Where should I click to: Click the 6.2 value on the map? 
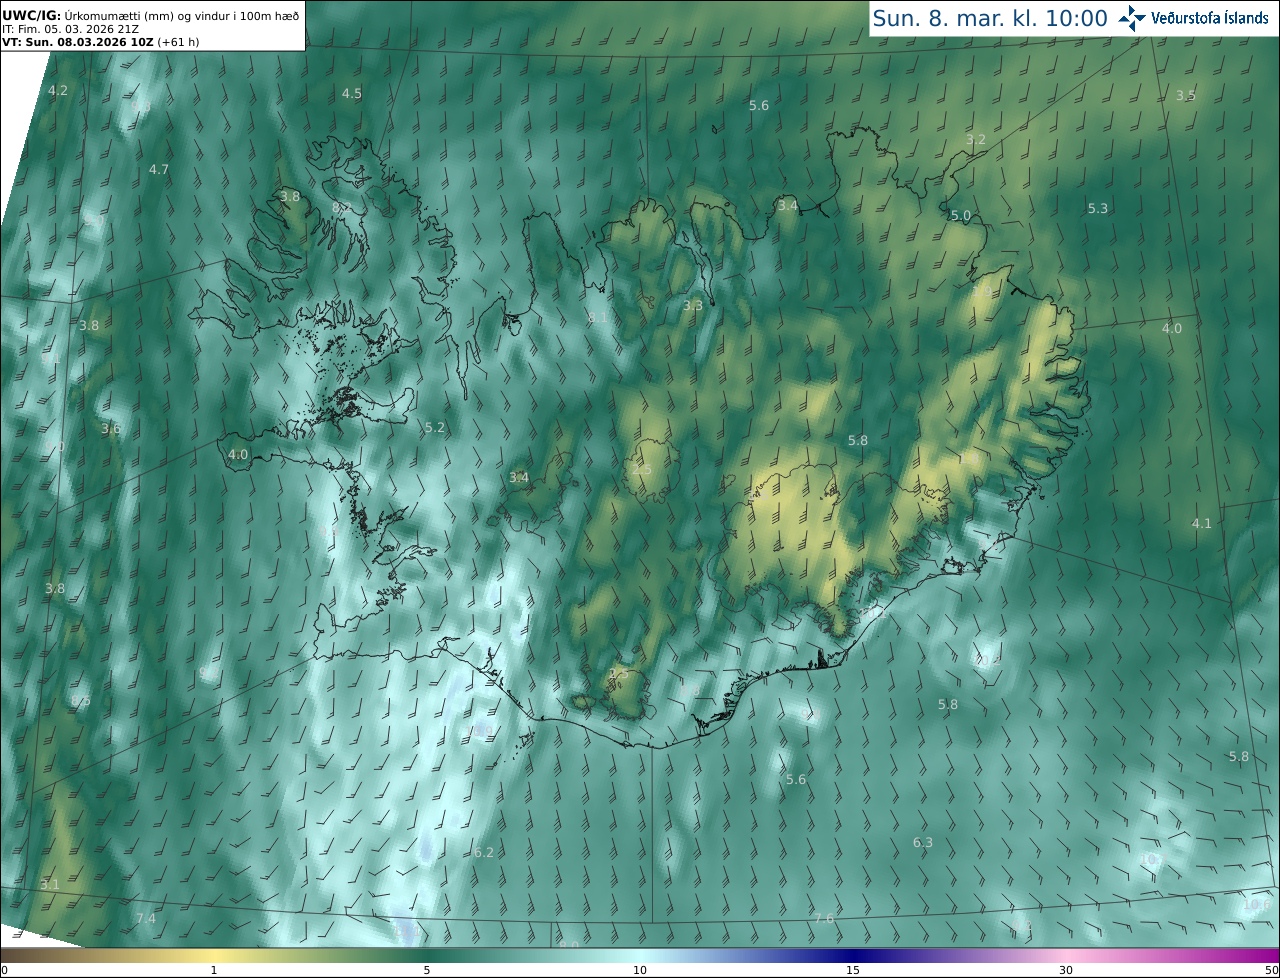[x=484, y=853]
